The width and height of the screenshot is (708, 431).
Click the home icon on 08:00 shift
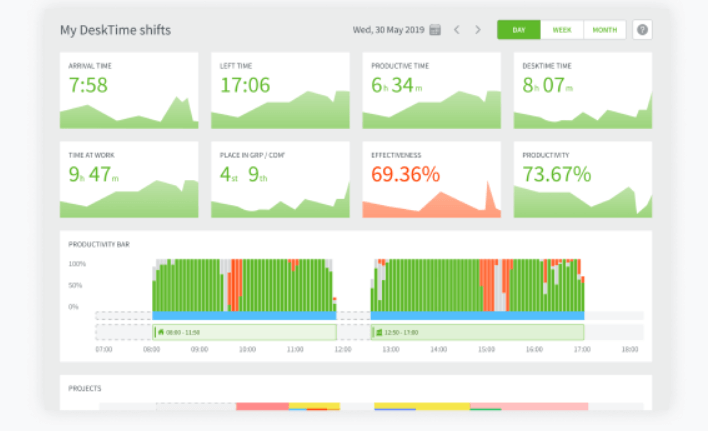tap(161, 332)
